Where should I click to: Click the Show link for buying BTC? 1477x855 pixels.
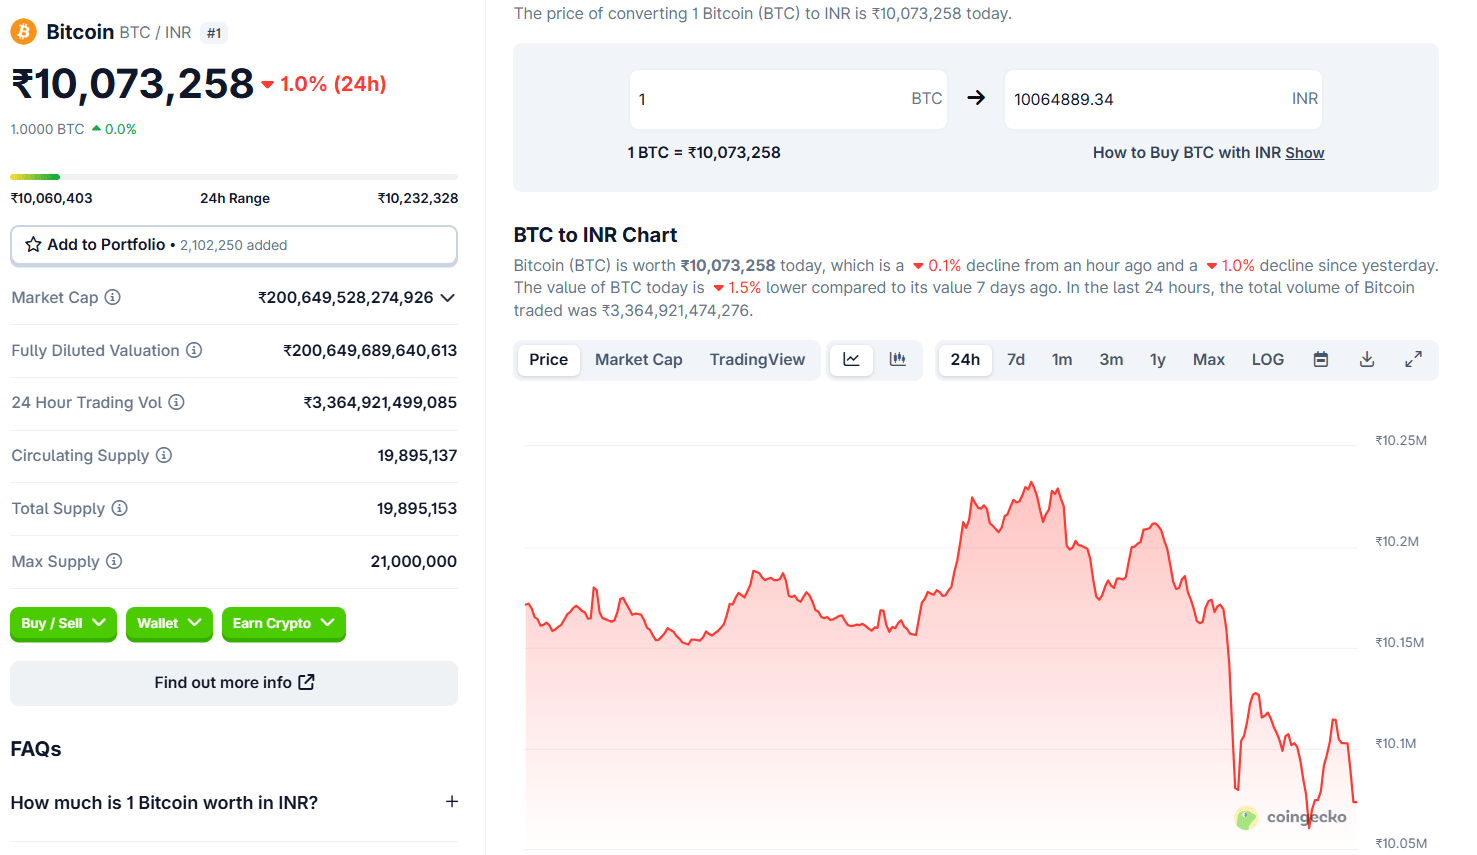point(1304,153)
